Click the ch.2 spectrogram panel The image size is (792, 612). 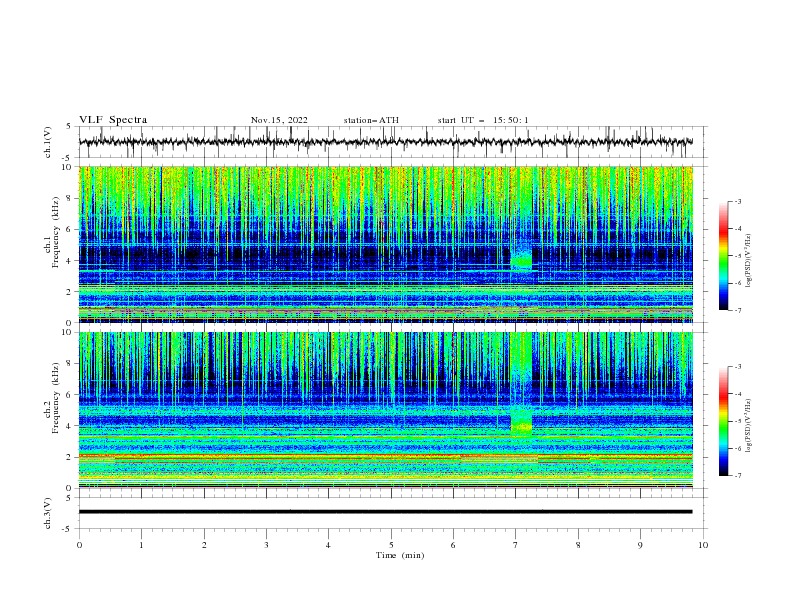(386, 410)
